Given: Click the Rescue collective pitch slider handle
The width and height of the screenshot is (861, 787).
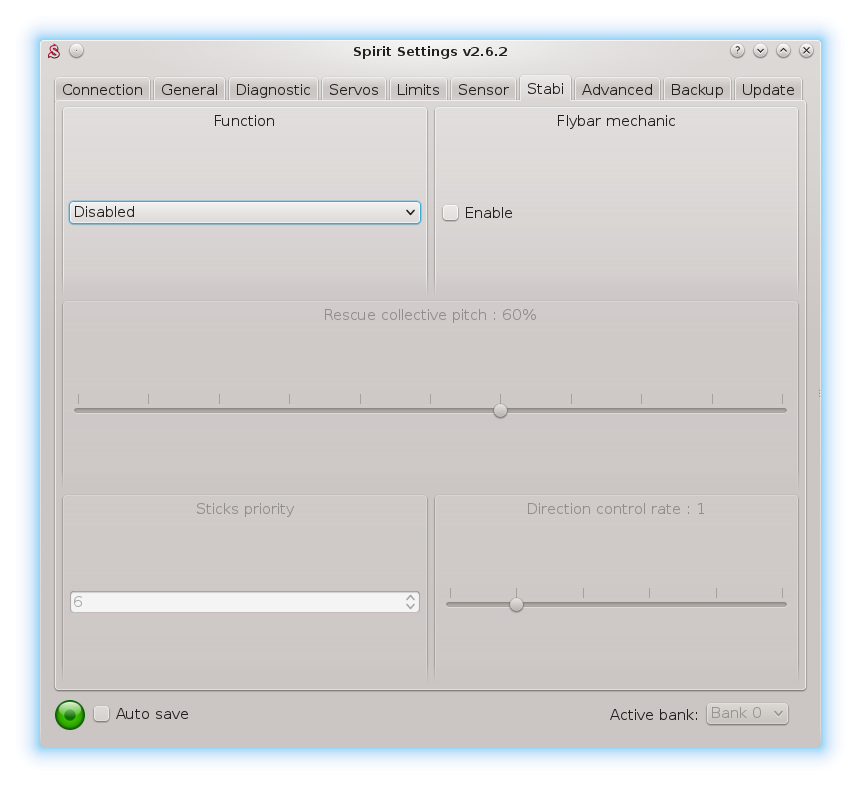Looking at the screenshot, I should click(x=500, y=410).
